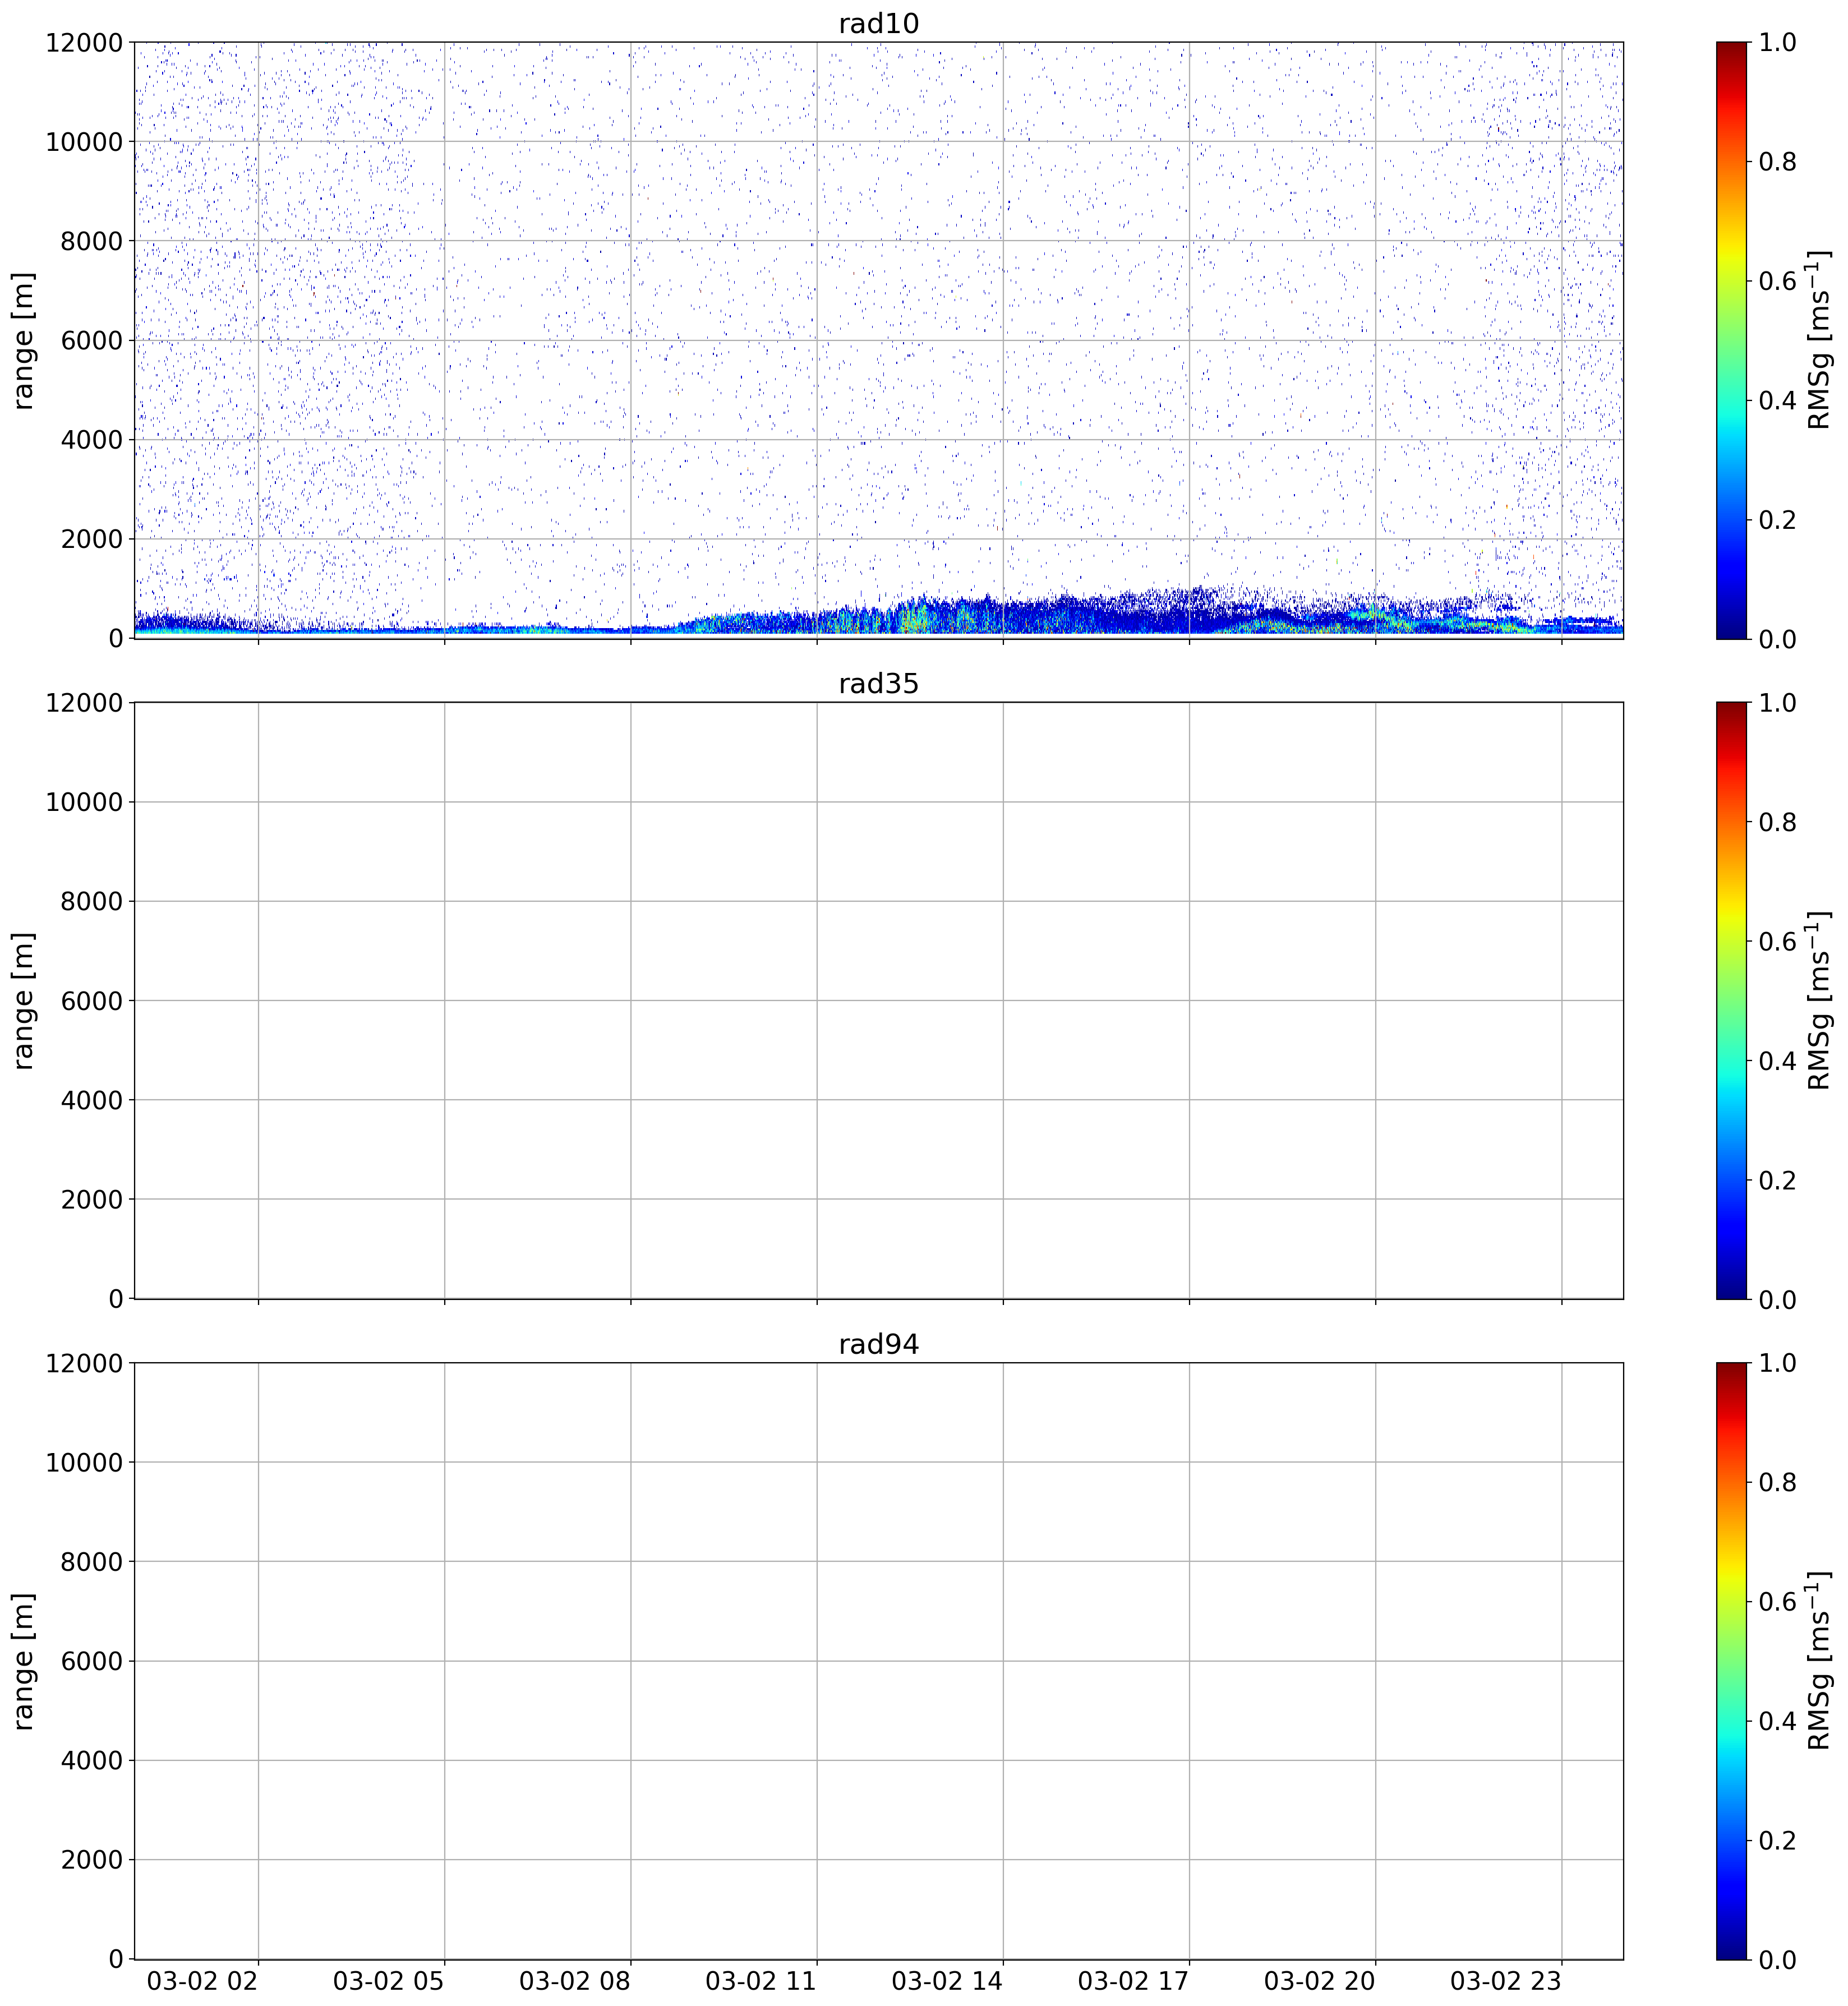Viewport: 1848px width, 2006px height.
Task: Click the 8000 range tick on rad94 plot
Action: click(92, 1562)
